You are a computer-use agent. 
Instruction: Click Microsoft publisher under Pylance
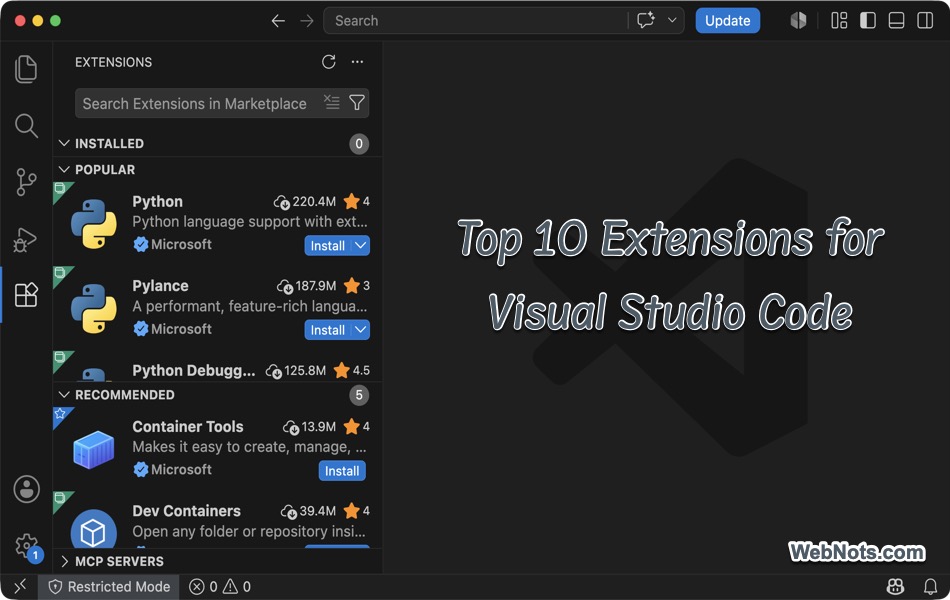click(181, 329)
